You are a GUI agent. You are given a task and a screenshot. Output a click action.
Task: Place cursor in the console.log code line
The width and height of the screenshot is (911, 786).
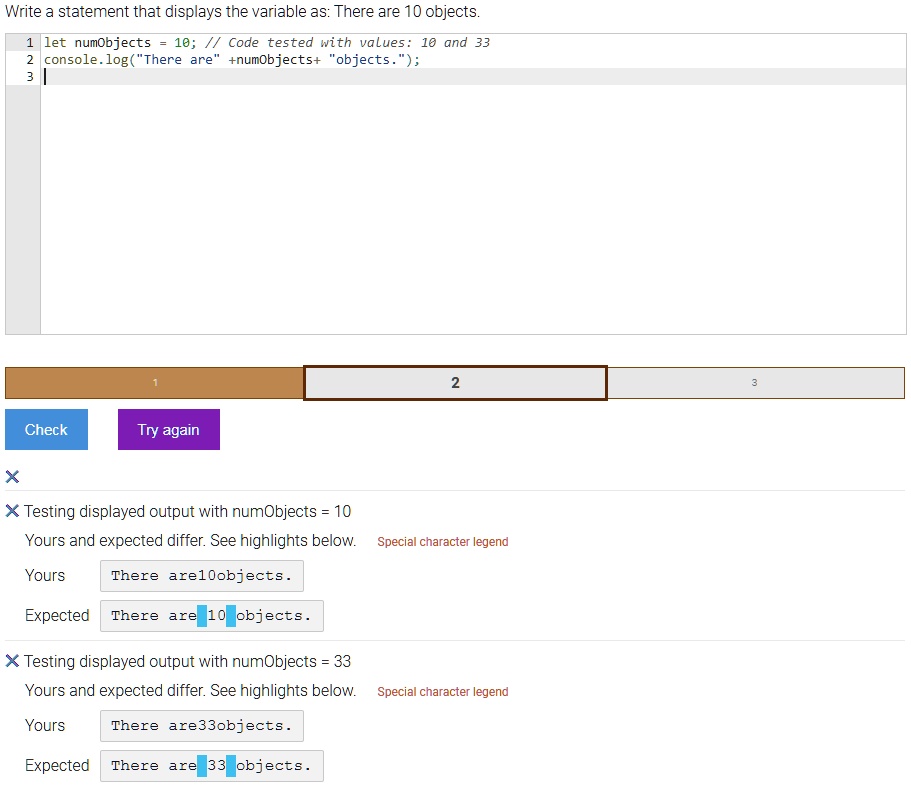click(x=232, y=60)
